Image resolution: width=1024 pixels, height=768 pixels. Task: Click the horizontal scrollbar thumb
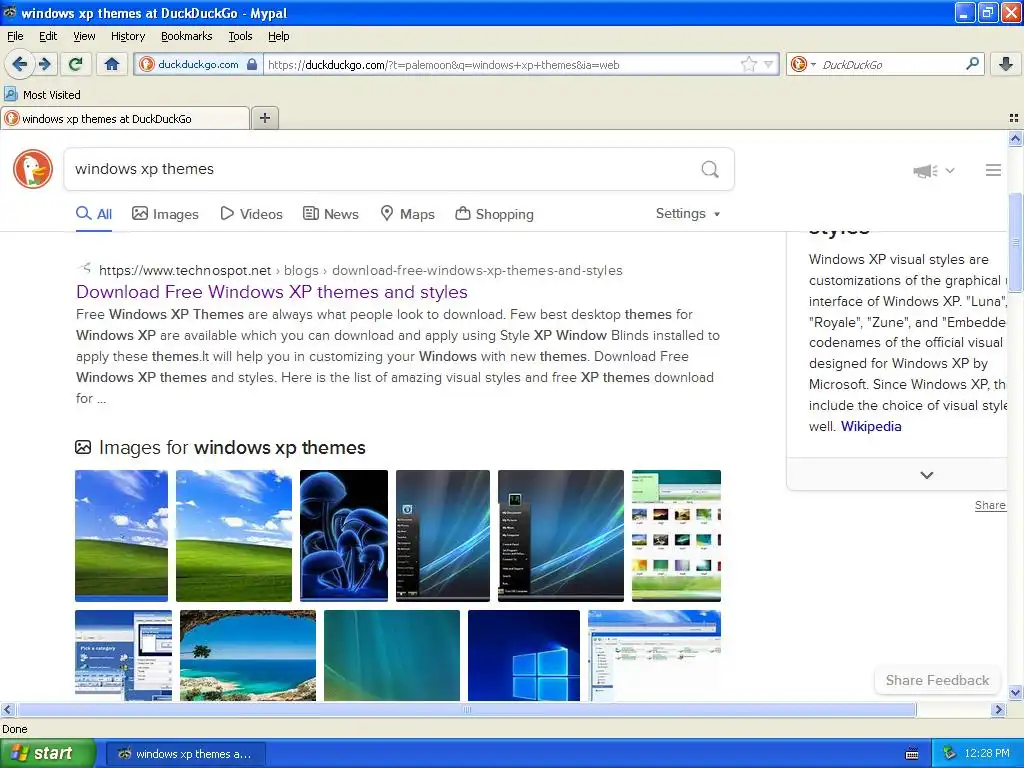point(466,709)
